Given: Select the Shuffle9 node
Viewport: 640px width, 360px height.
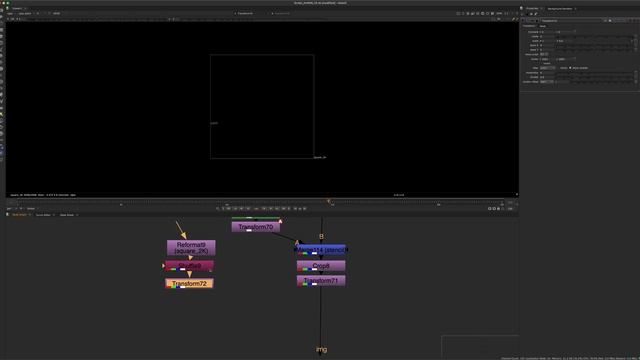Looking at the screenshot, I should click(189, 266).
